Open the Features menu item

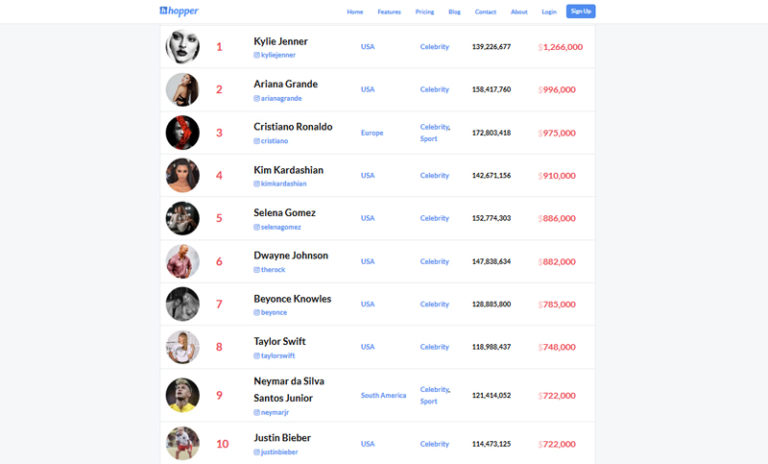pos(389,12)
